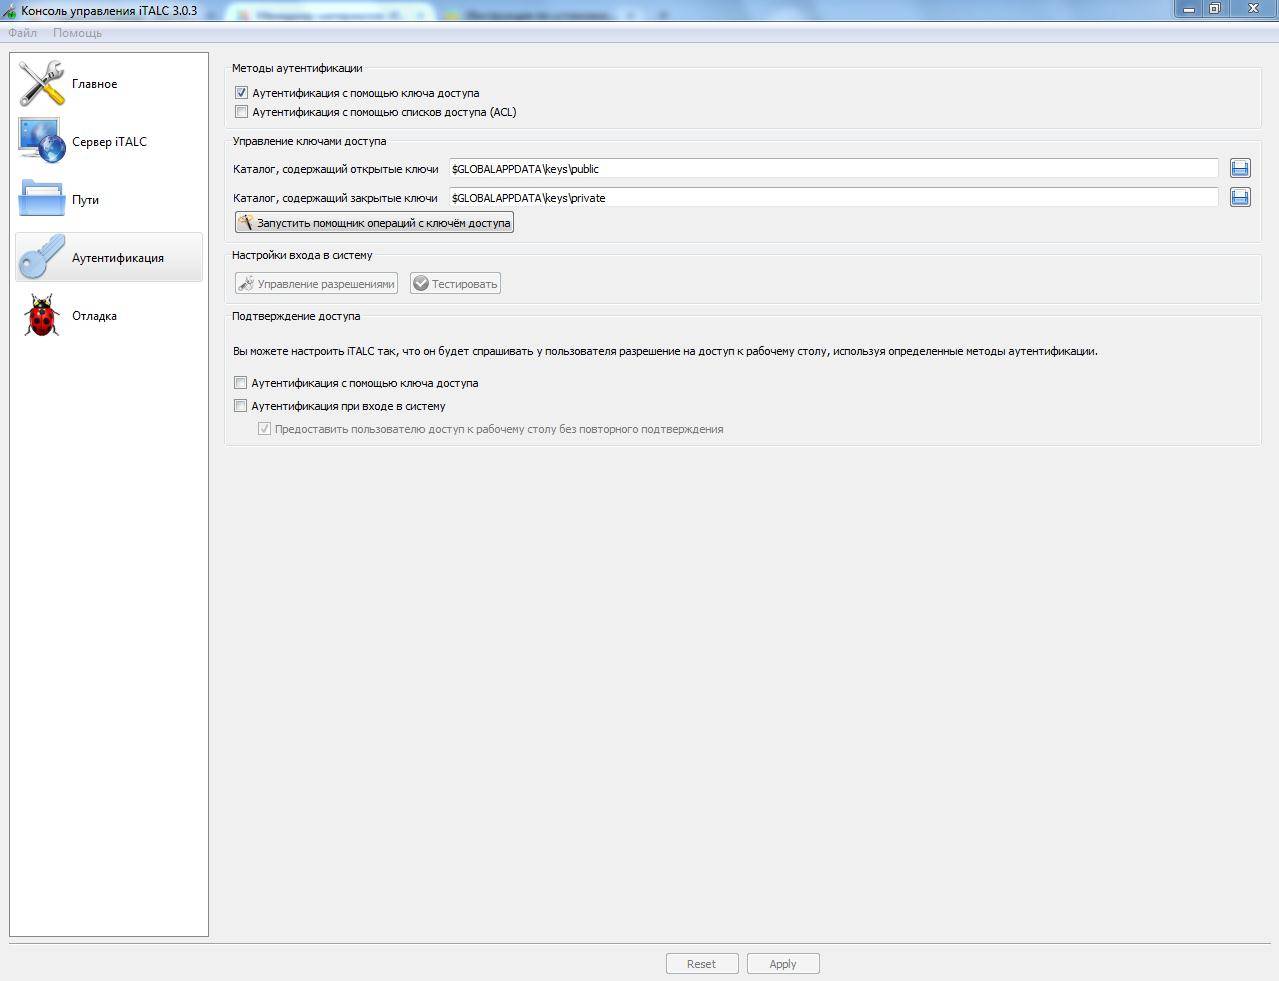Enable access confirmation for key authentication
The width and height of the screenshot is (1279, 981).
pos(240,383)
